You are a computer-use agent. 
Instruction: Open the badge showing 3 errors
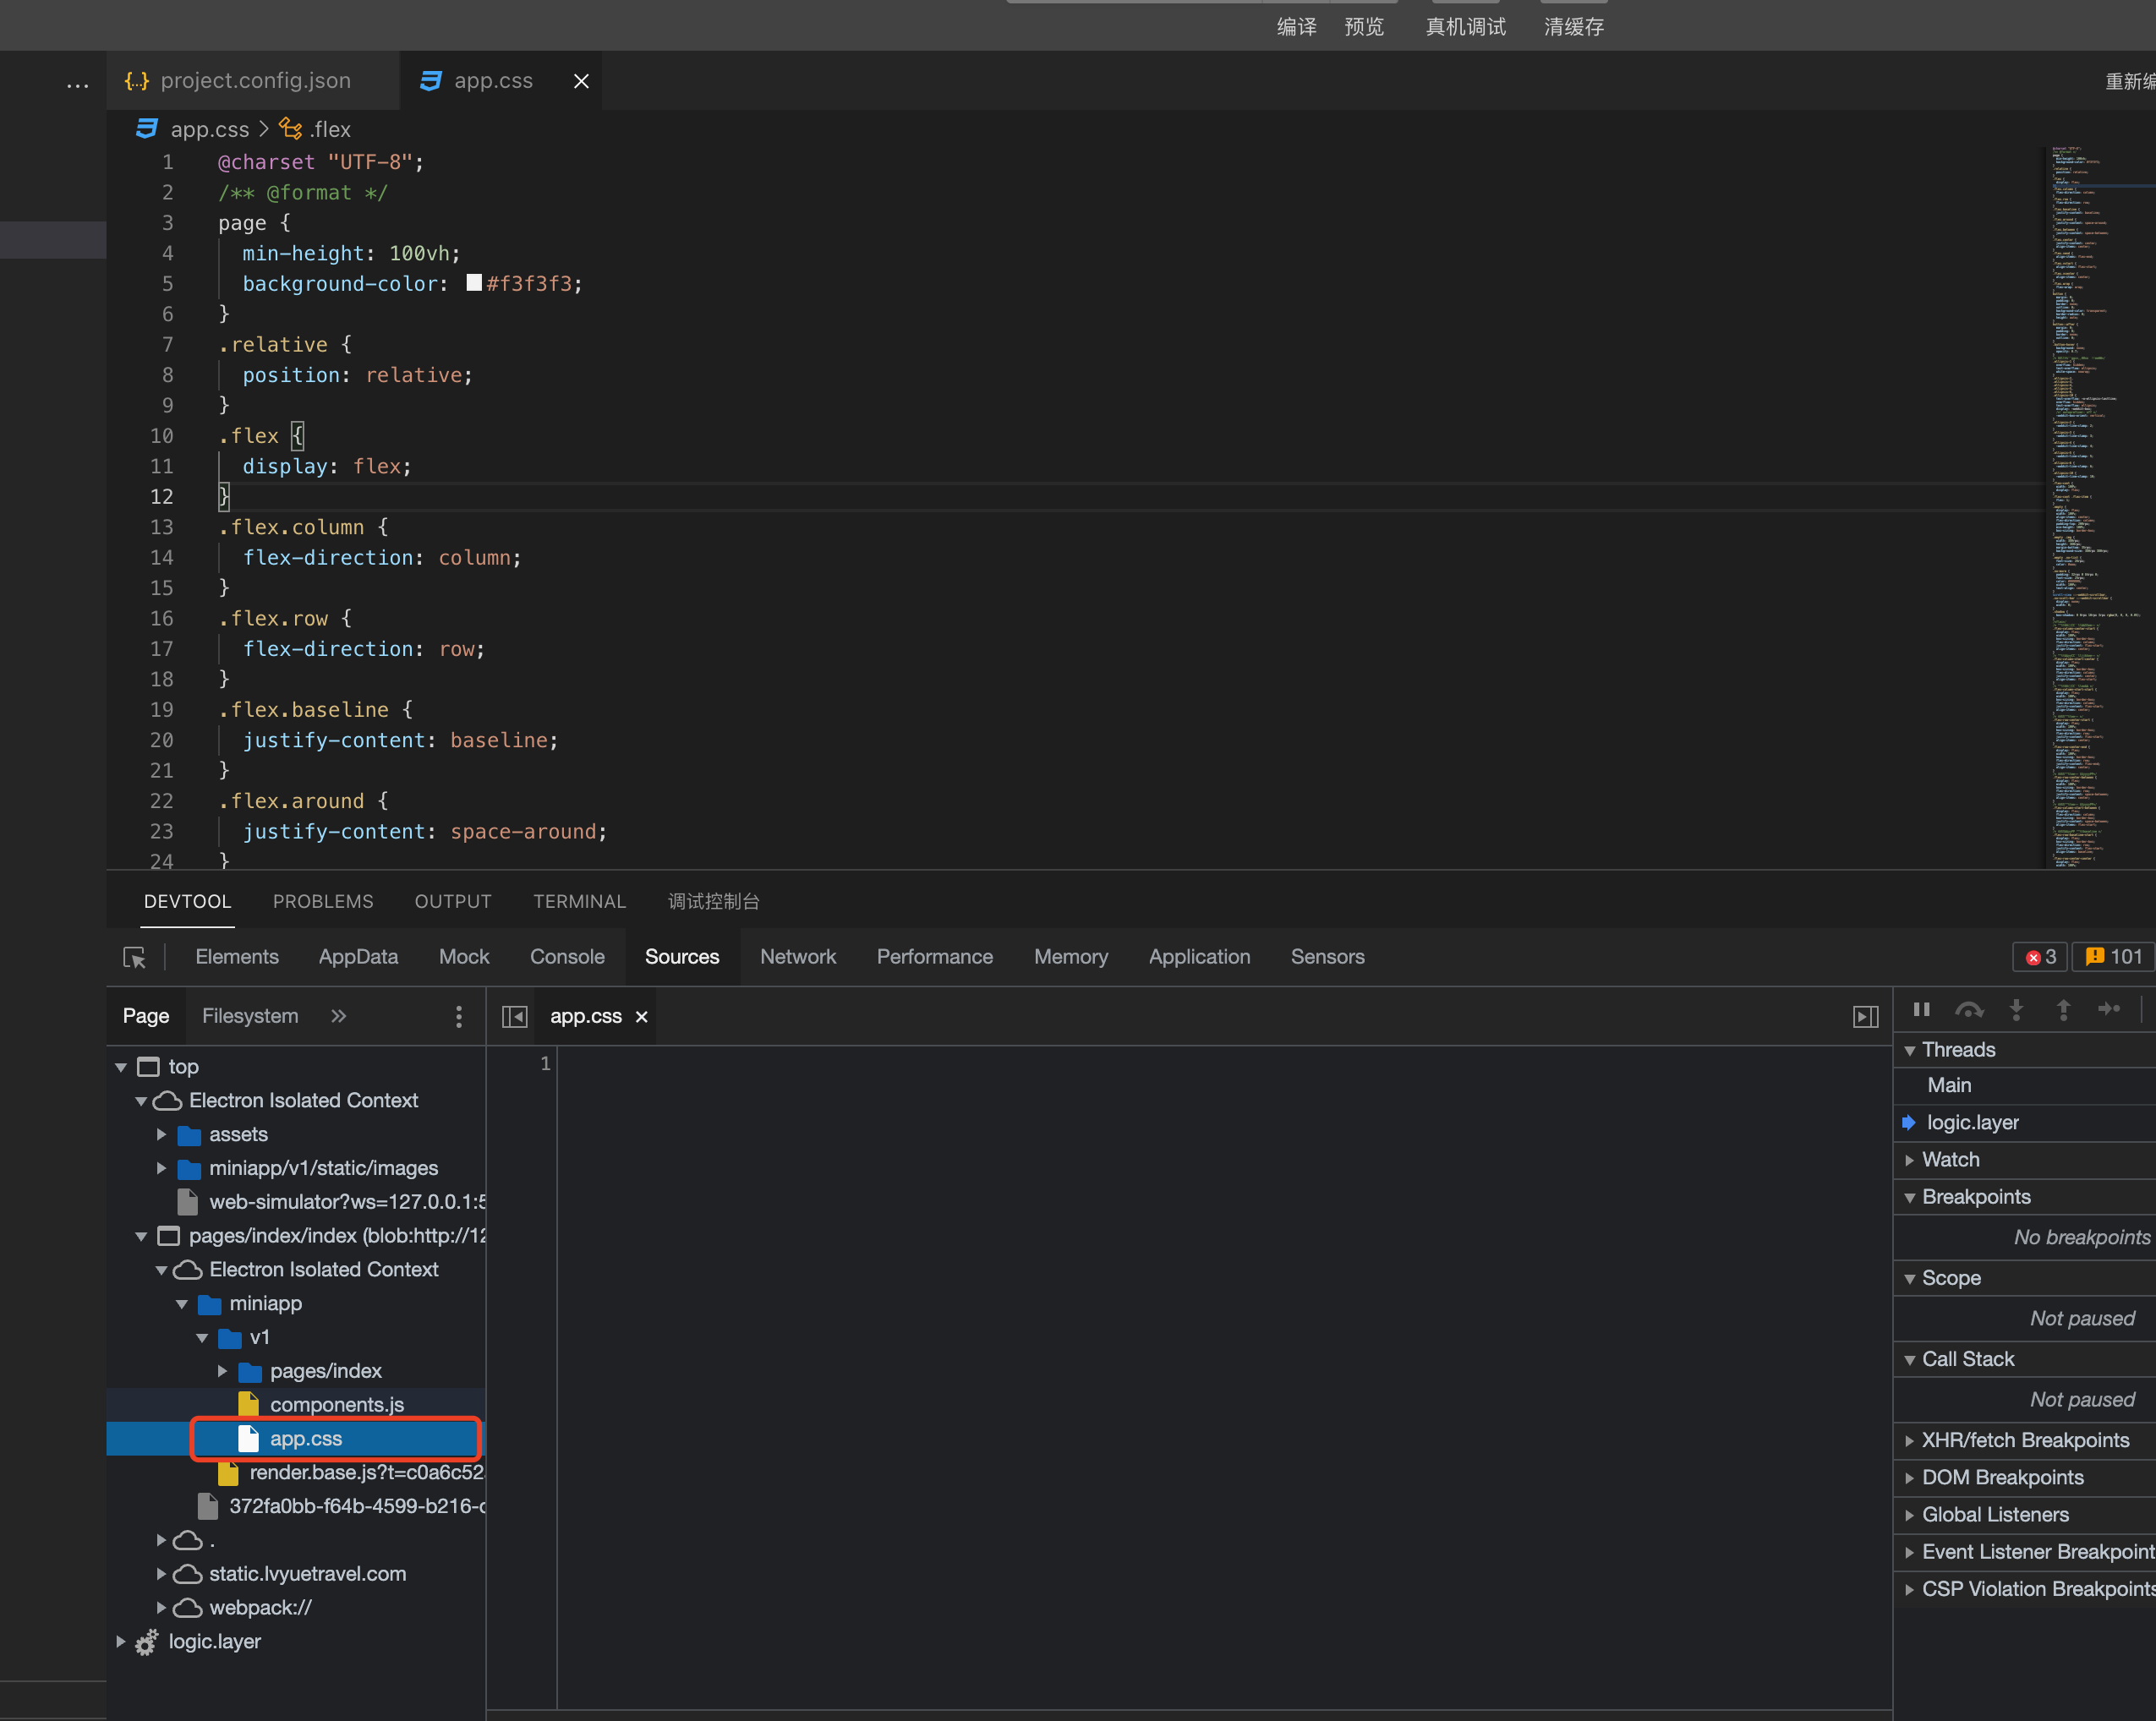(x=2039, y=957)
